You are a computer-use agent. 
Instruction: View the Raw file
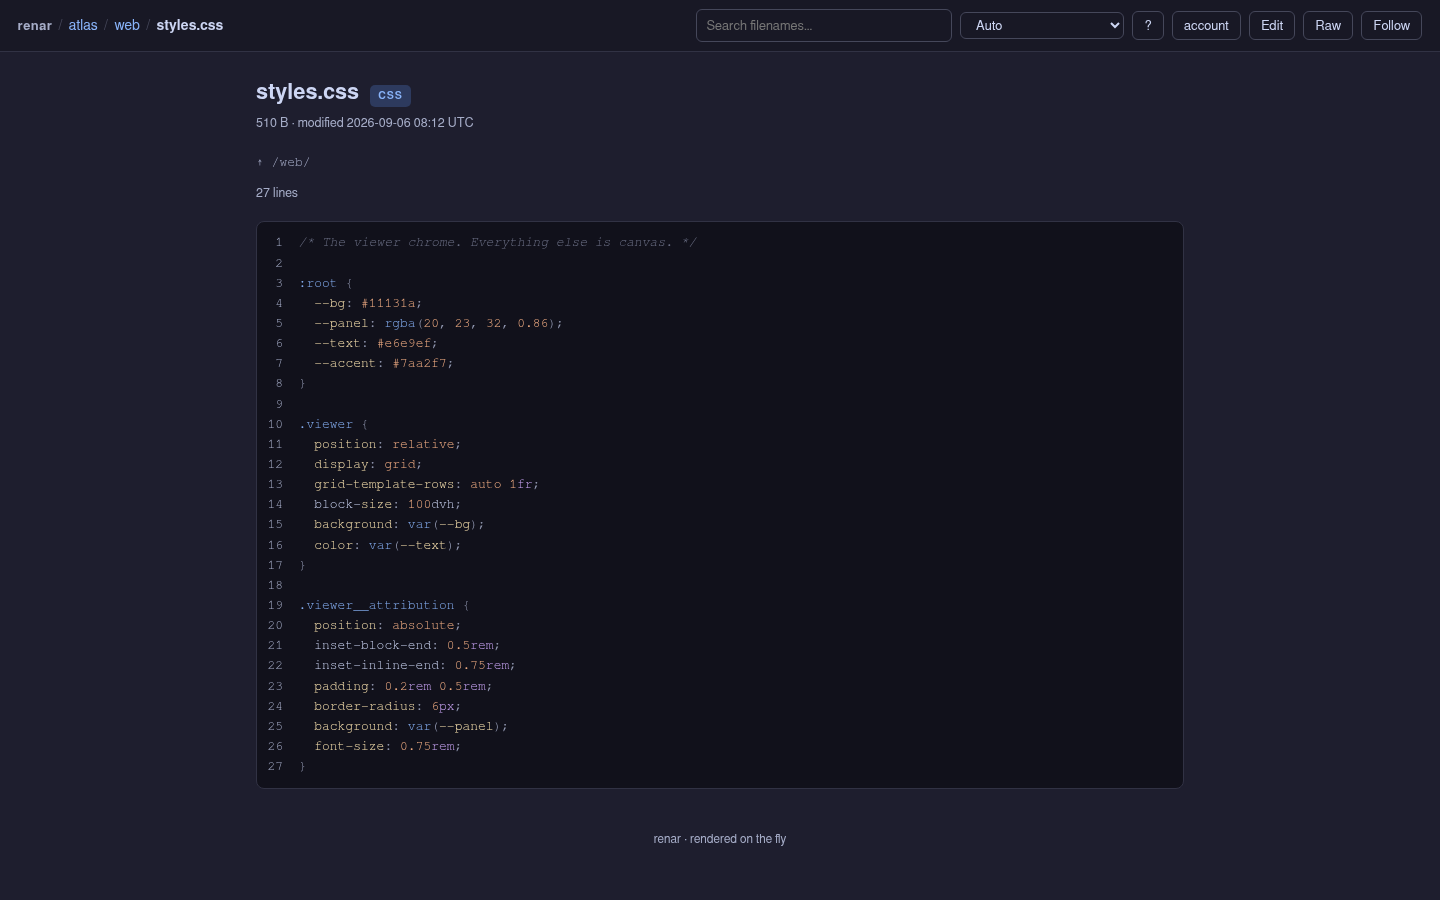[x=1328, y=26]
